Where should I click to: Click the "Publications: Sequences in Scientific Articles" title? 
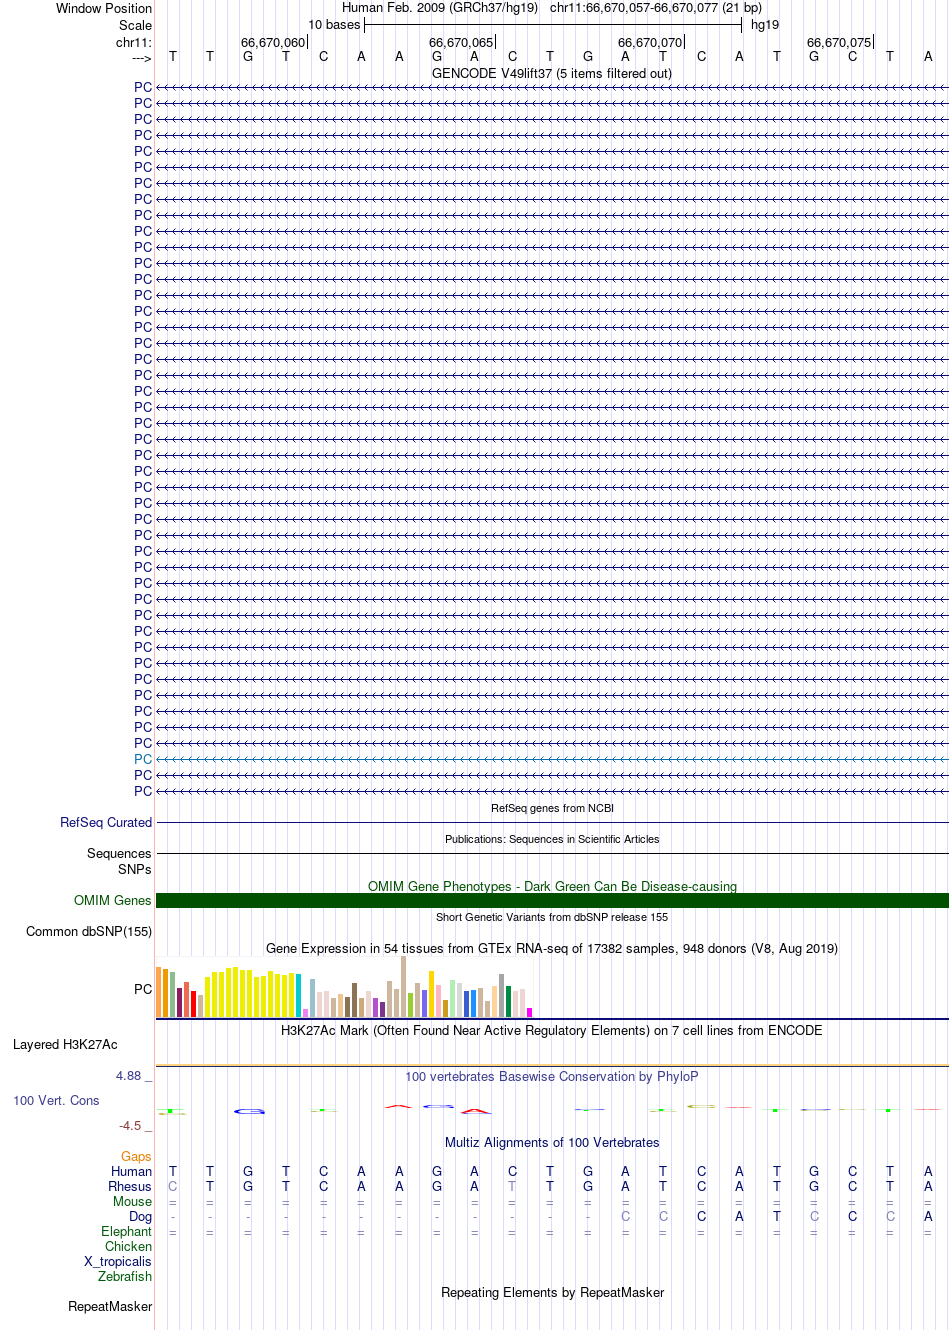tap(552, 839)
